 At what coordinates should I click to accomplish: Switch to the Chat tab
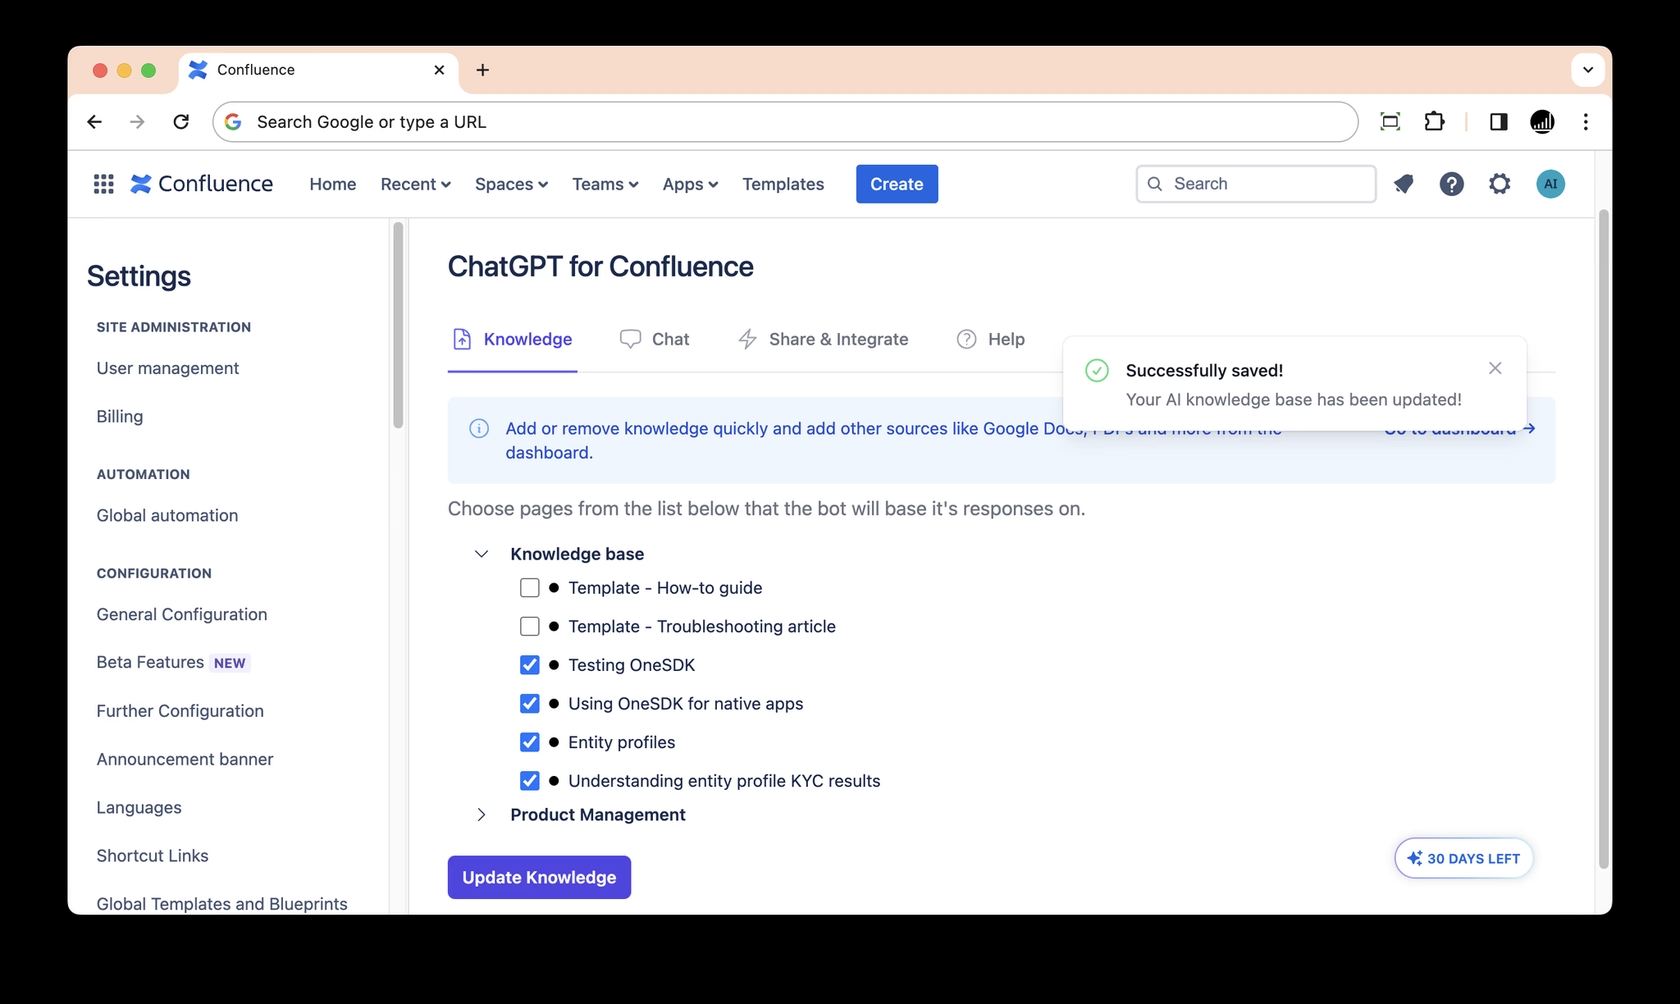tap(655, 339)
